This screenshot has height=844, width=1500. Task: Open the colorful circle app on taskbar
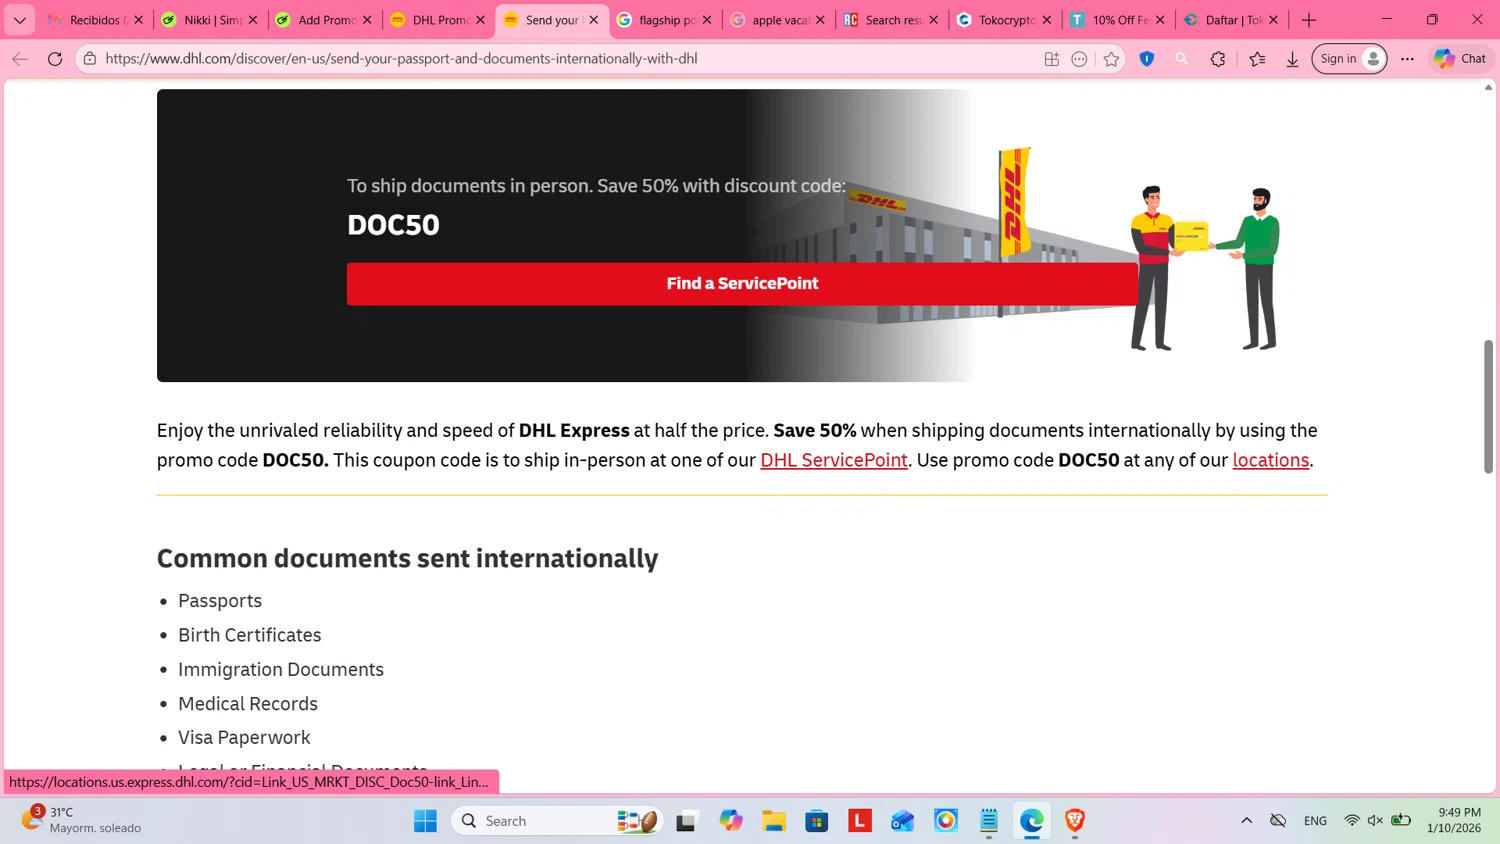[x=946, y=821]
